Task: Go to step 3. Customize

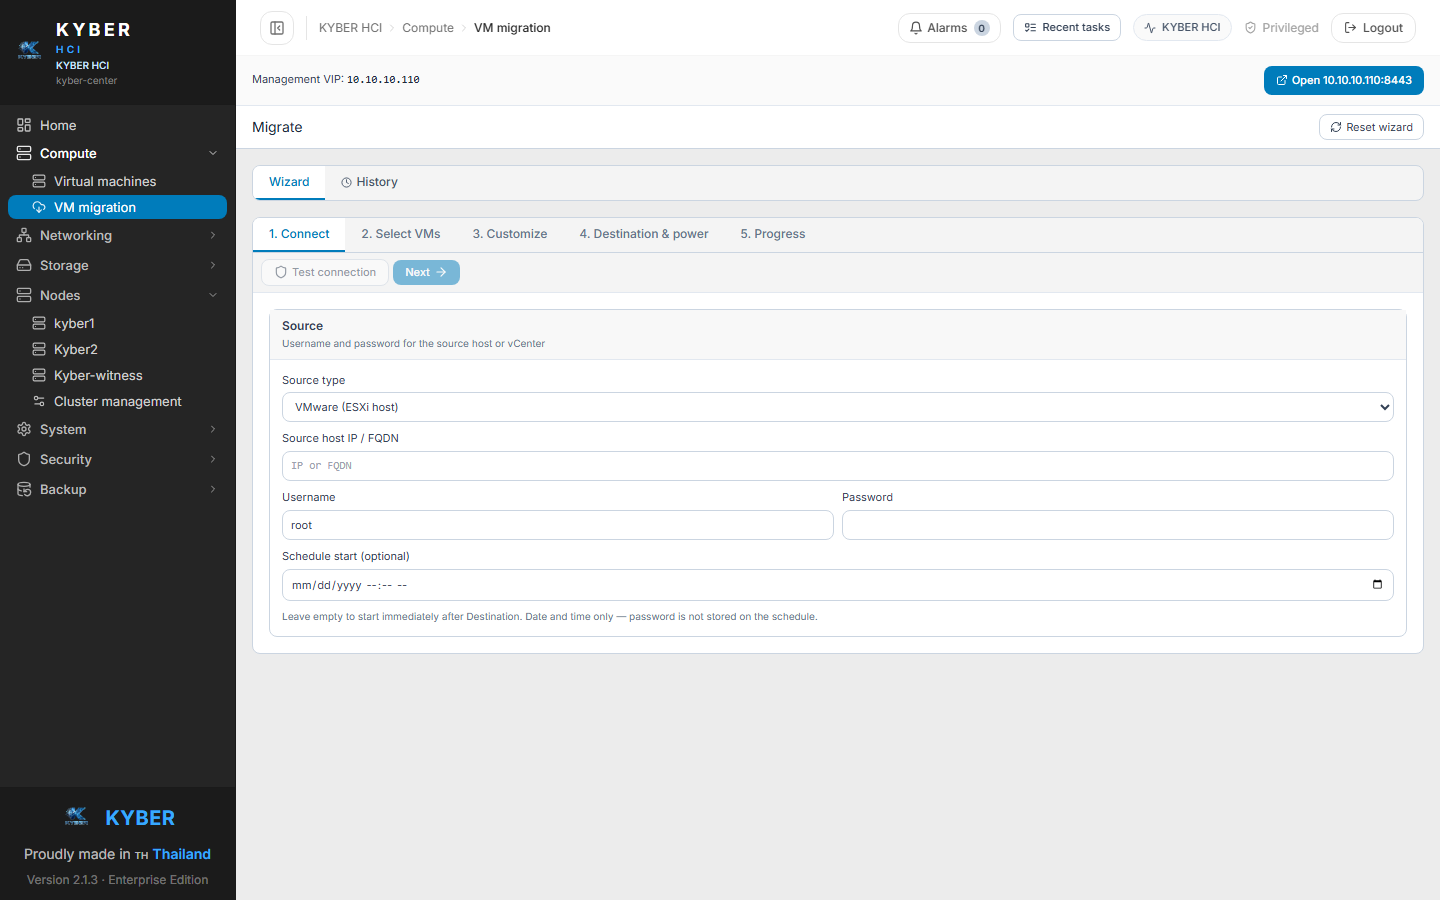Action: click(x=510, y=234)
